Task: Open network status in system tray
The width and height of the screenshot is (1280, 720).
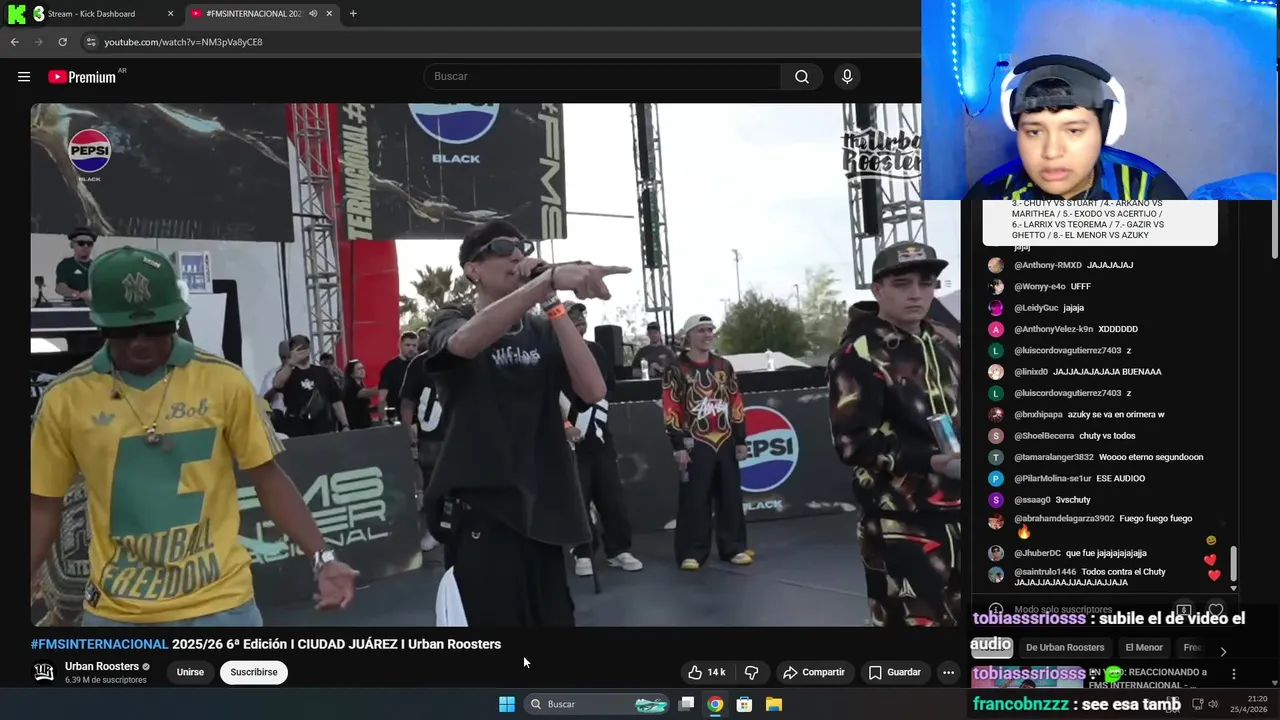Action: pyautogui.click(x=1197, y=704)
